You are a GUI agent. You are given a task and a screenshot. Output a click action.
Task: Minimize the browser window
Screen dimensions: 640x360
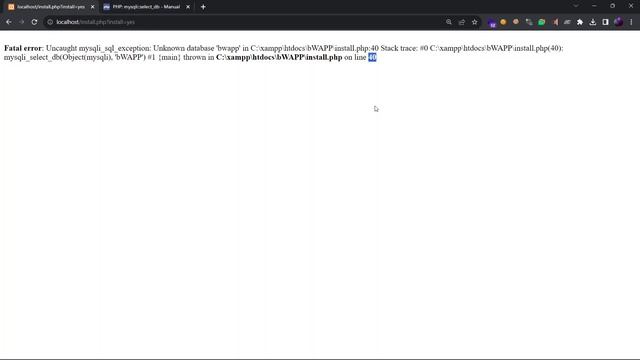point(594,6)
